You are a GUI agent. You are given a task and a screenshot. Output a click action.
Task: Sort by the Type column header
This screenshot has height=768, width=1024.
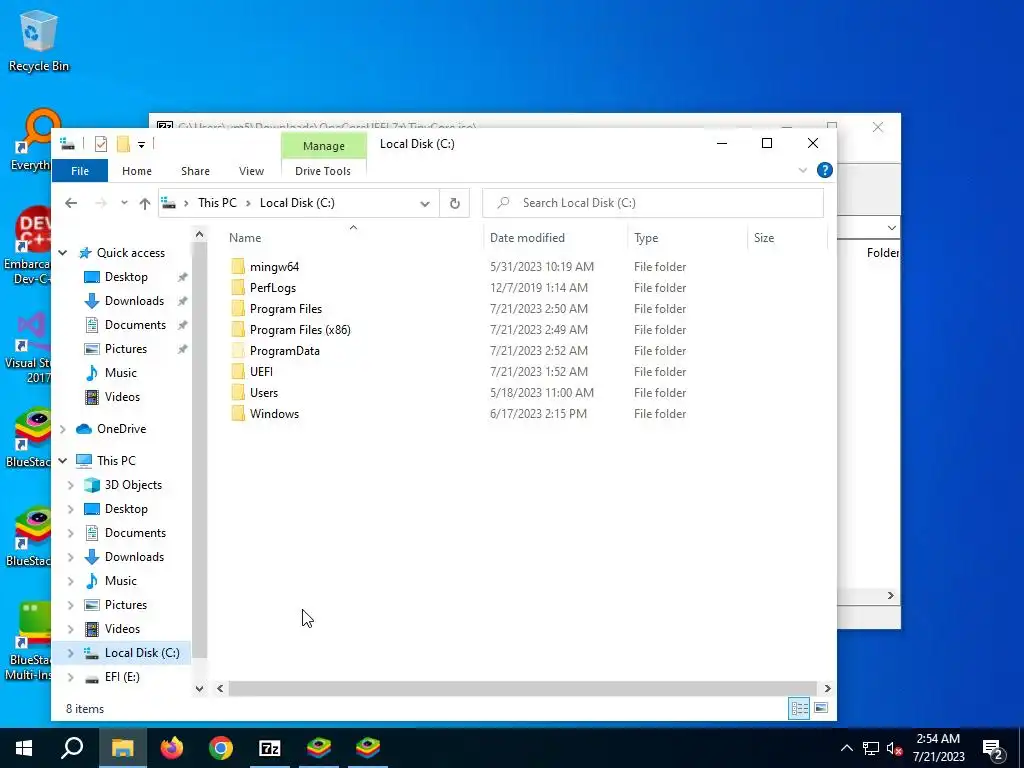click(x=688, y=238)
